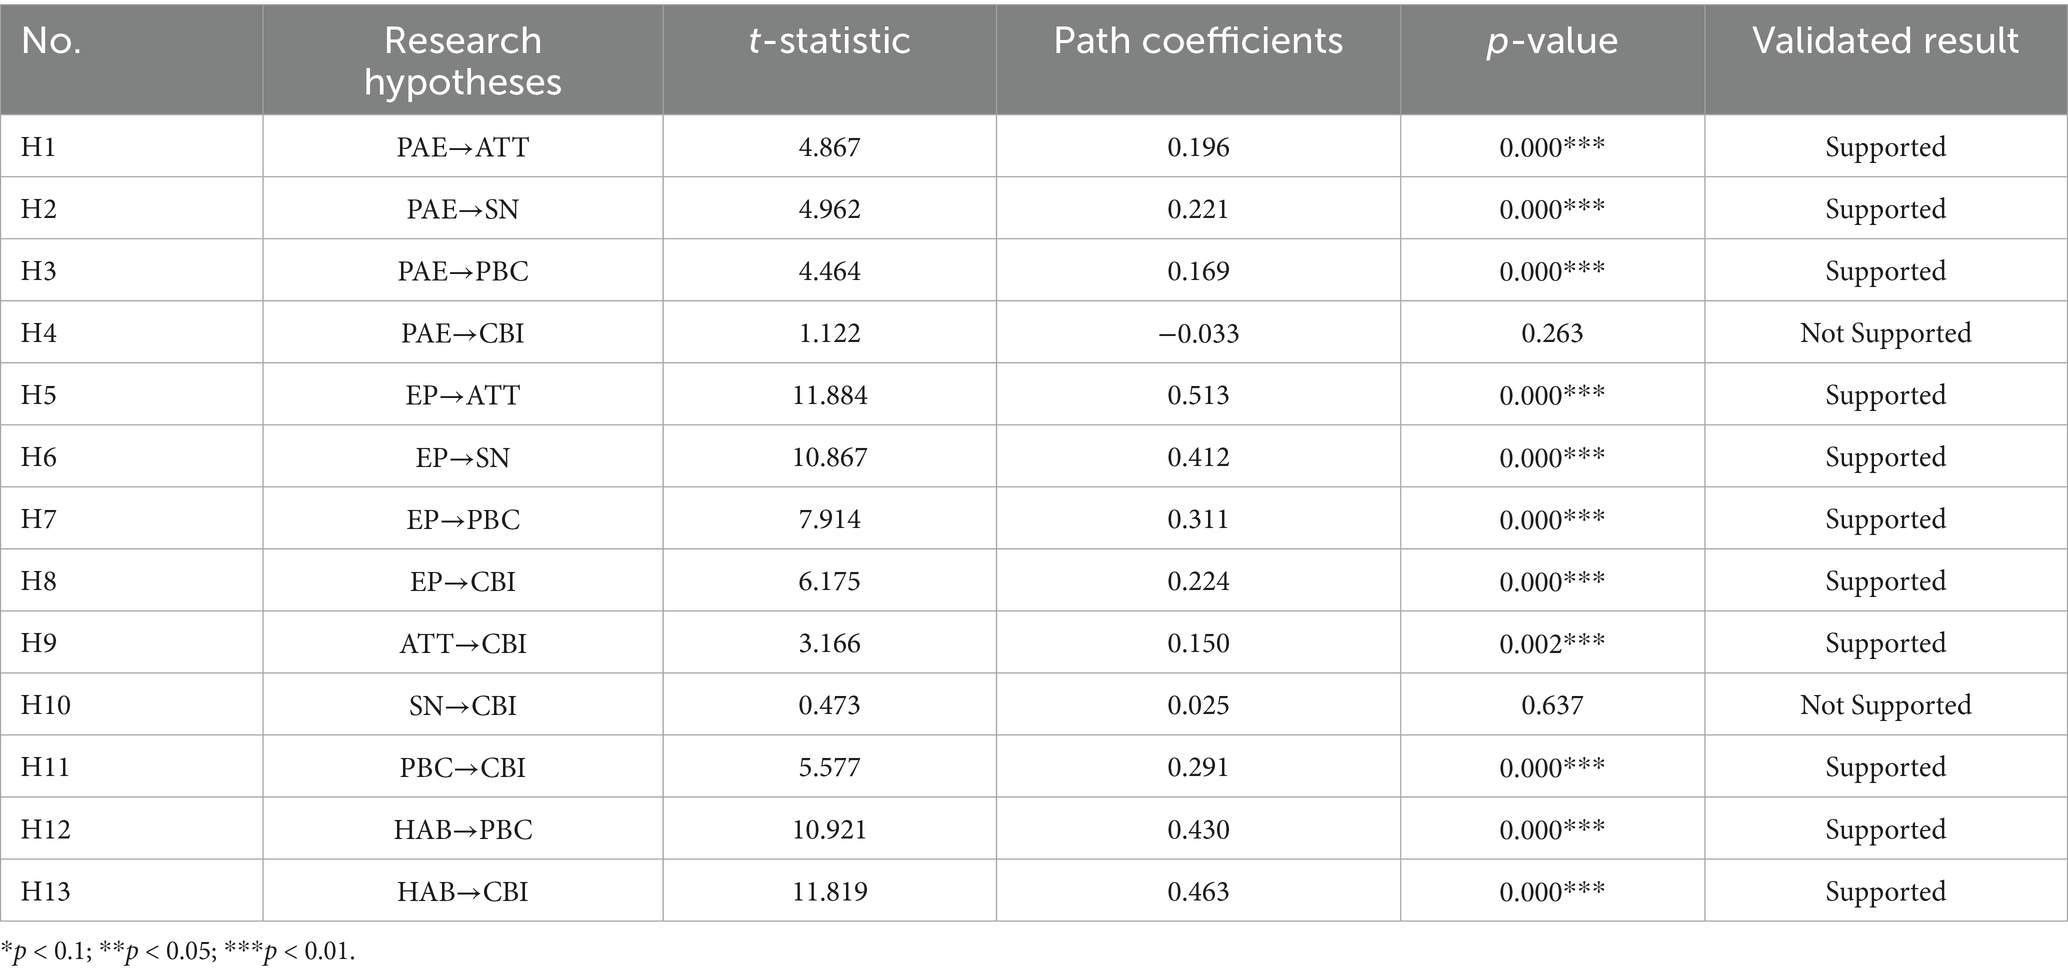The width and height of the screenshot is (2068, 975).
Task: Click the 't-statistic' column header
Action: (829, 41)
